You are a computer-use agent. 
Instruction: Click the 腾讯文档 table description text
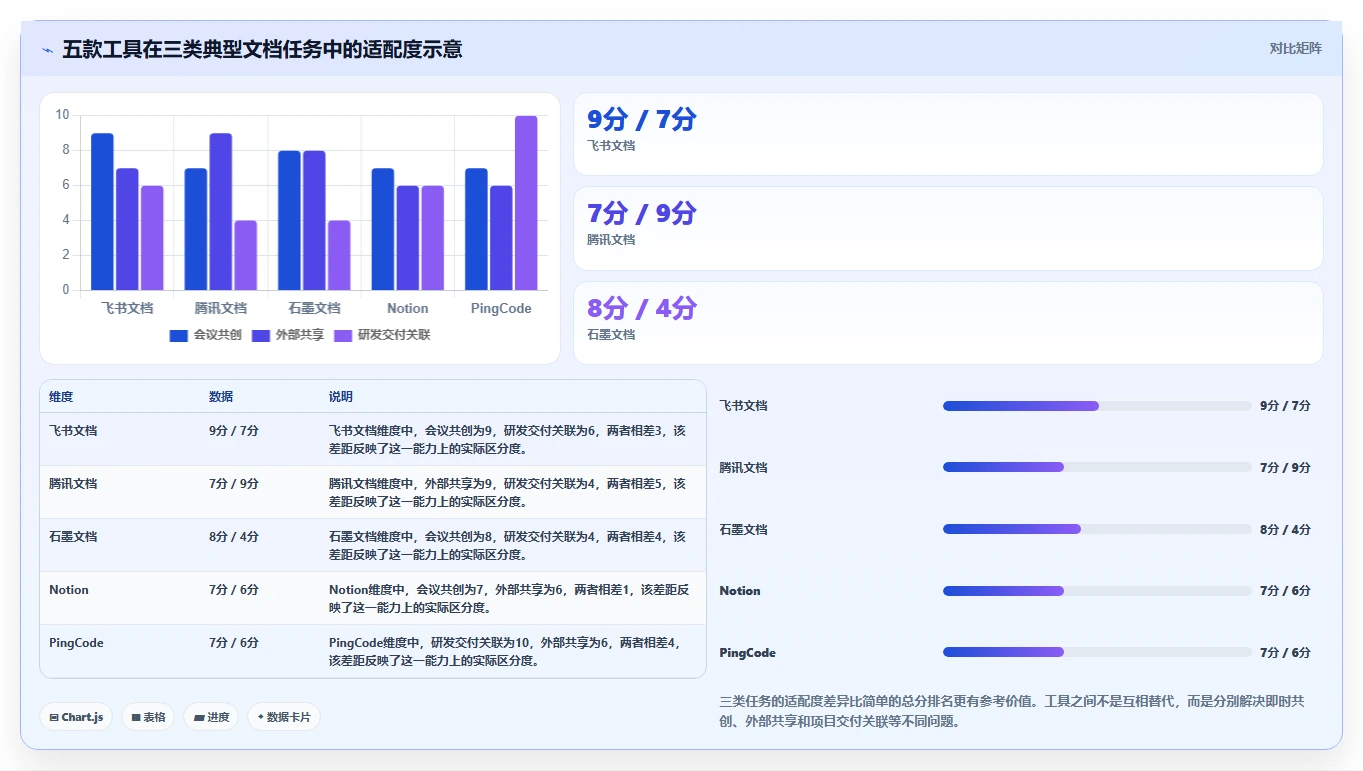click(x=508, y=492)
